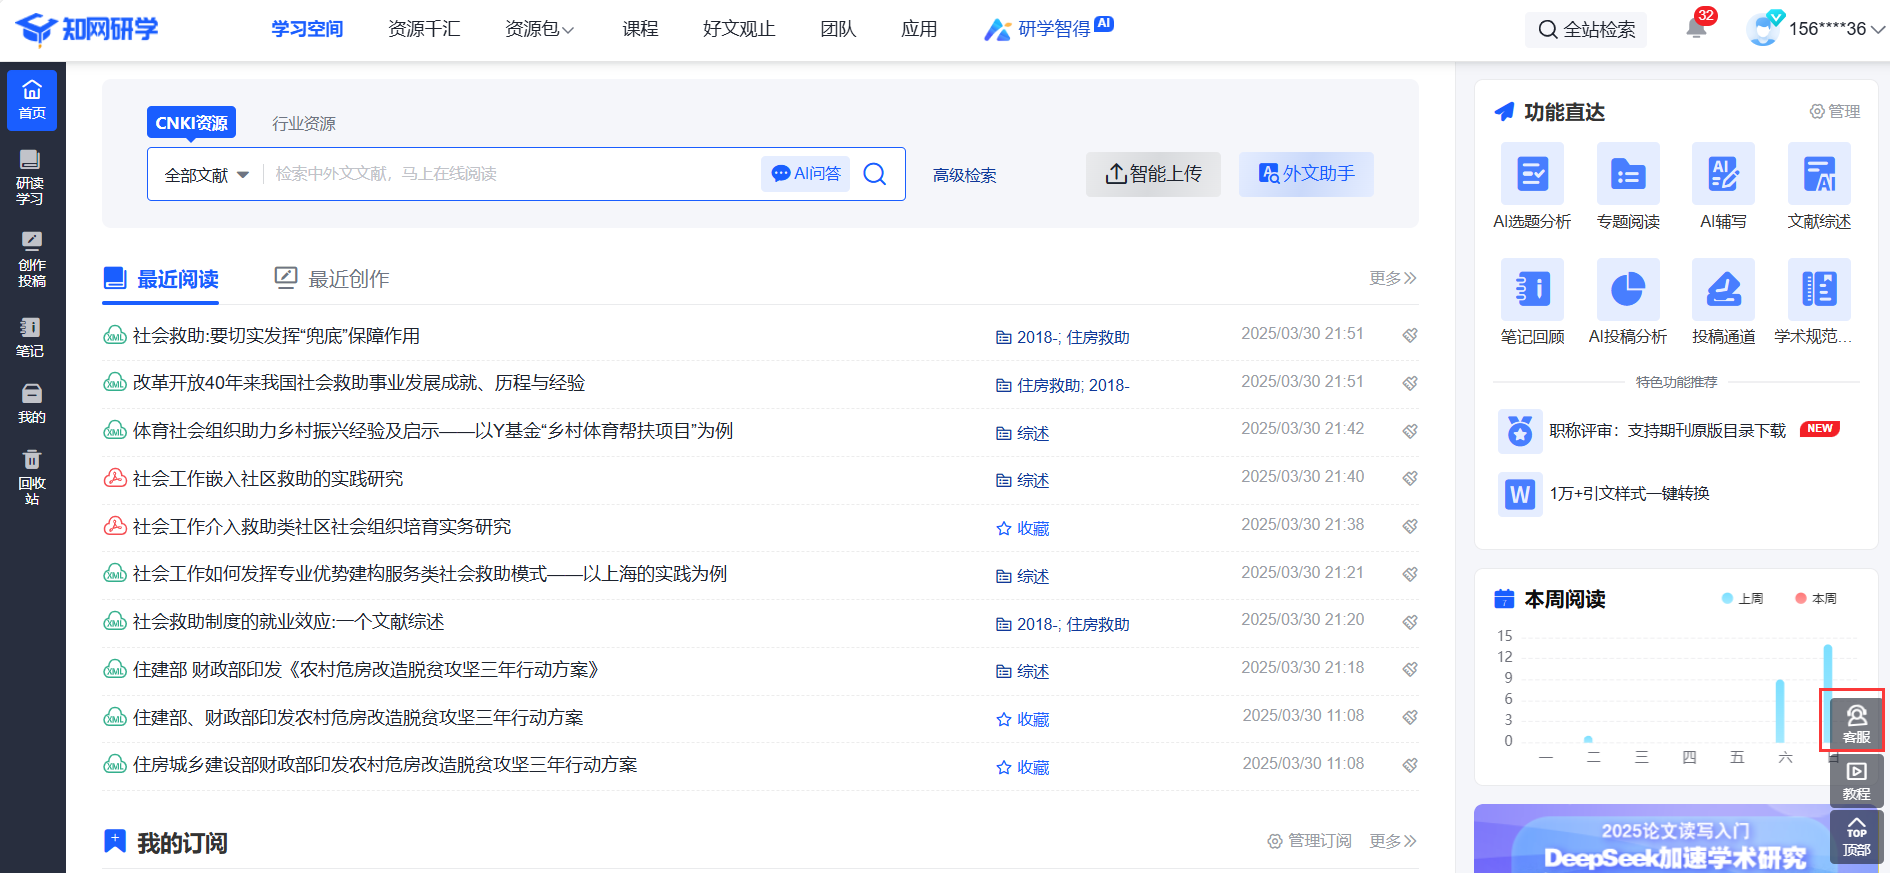Screen dimensions: 1890x873
Task: Open 创作投稿 in the left sidebar
Action: point(31,259)
